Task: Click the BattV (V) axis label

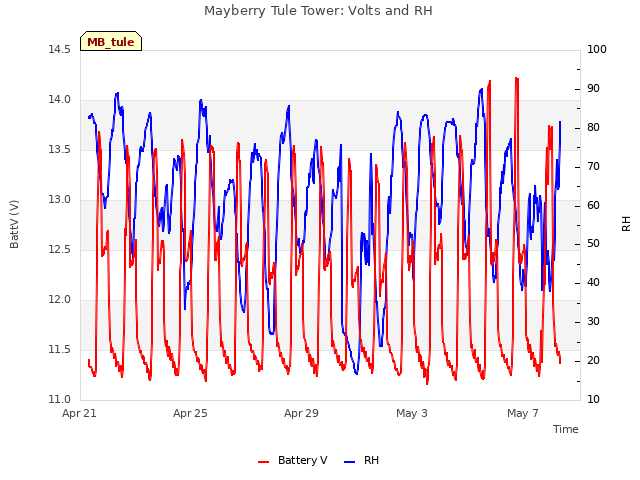Action: [x=14, y=224]
